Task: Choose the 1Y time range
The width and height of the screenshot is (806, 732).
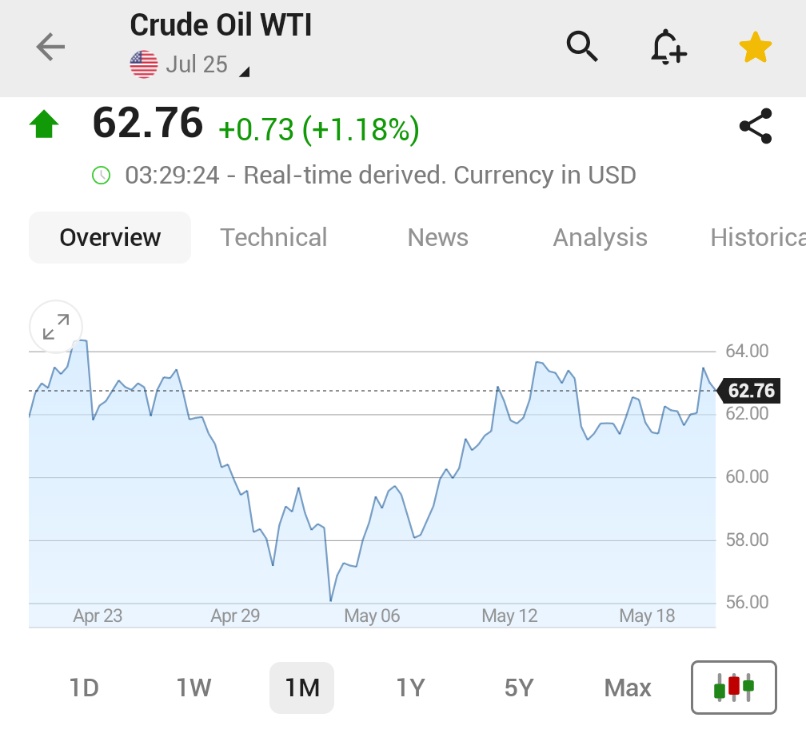Action: (411, 688)
